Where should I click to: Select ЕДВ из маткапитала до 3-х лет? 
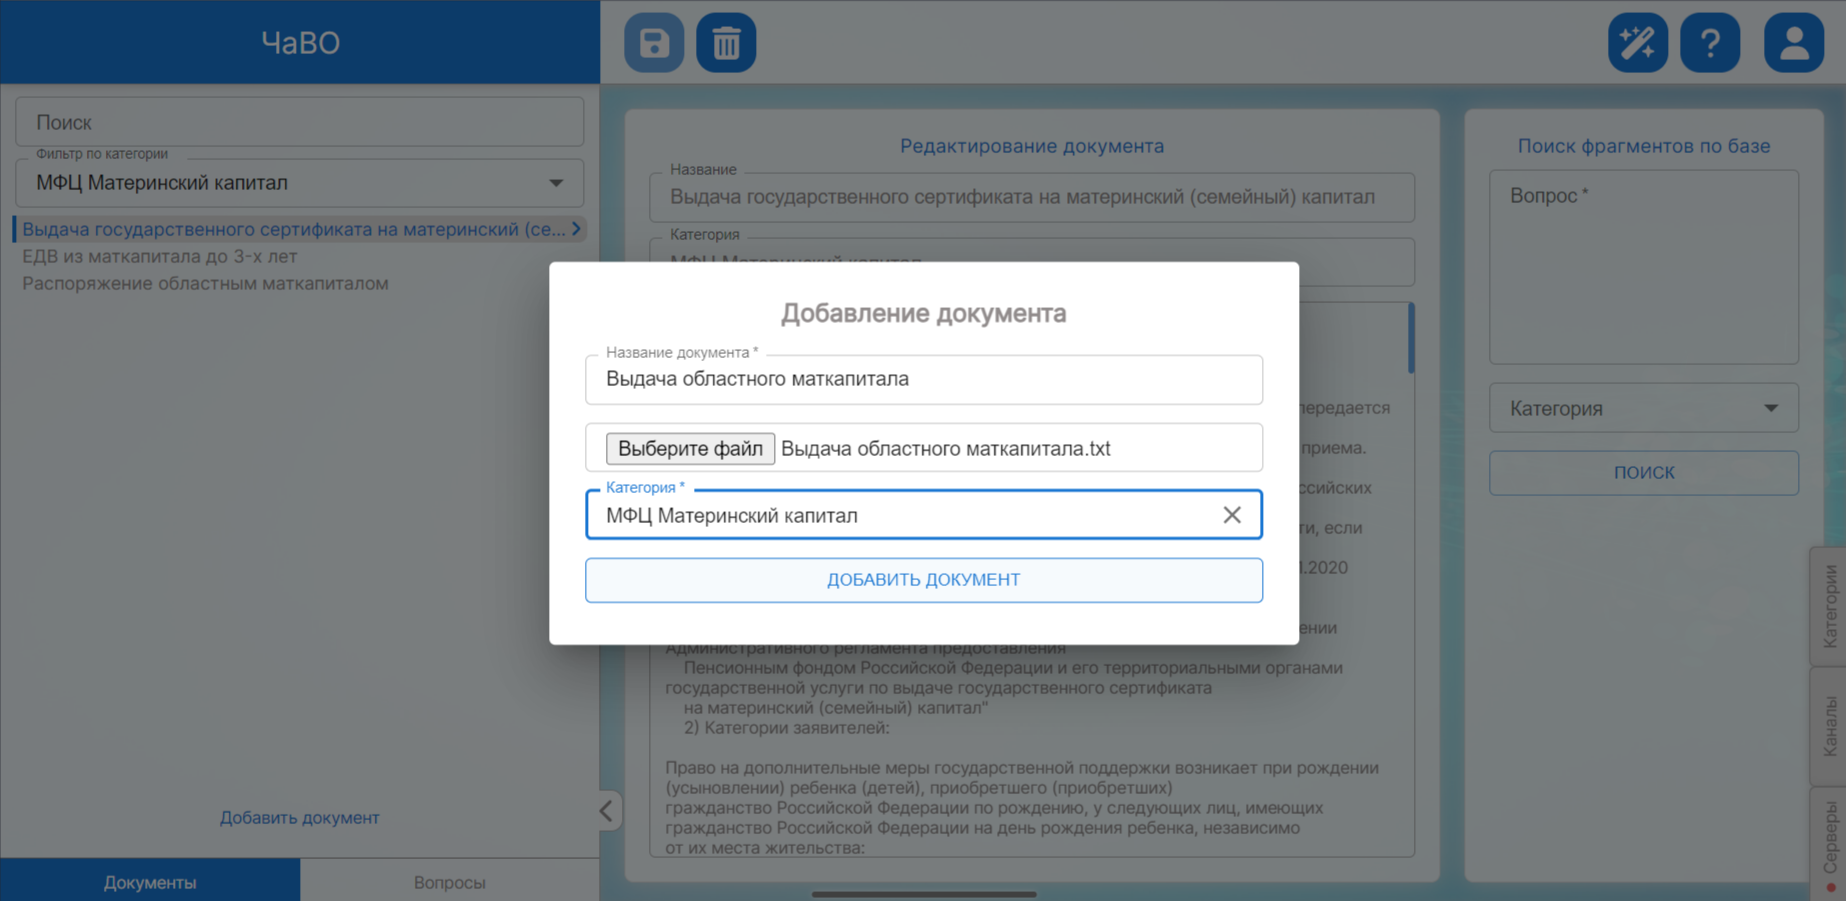(x=160, y=256)
